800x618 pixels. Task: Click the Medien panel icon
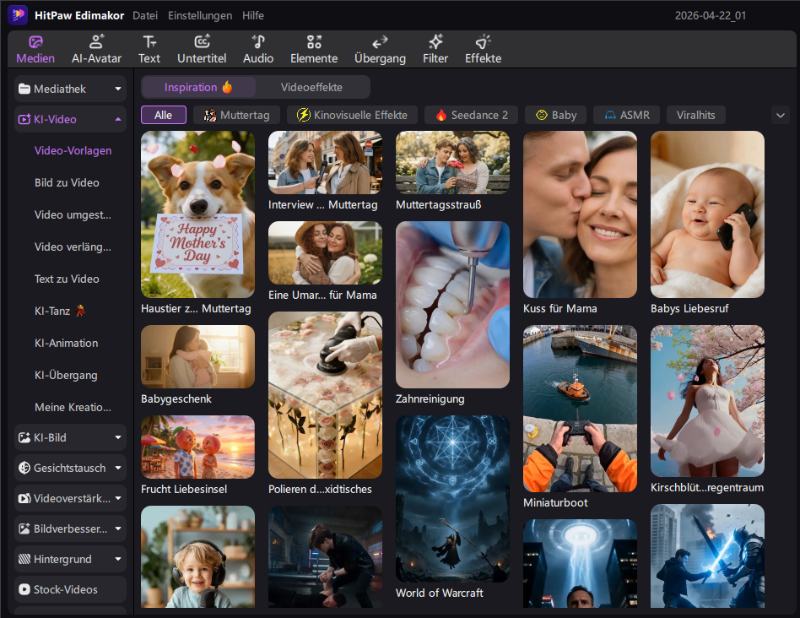coord(35,48)
